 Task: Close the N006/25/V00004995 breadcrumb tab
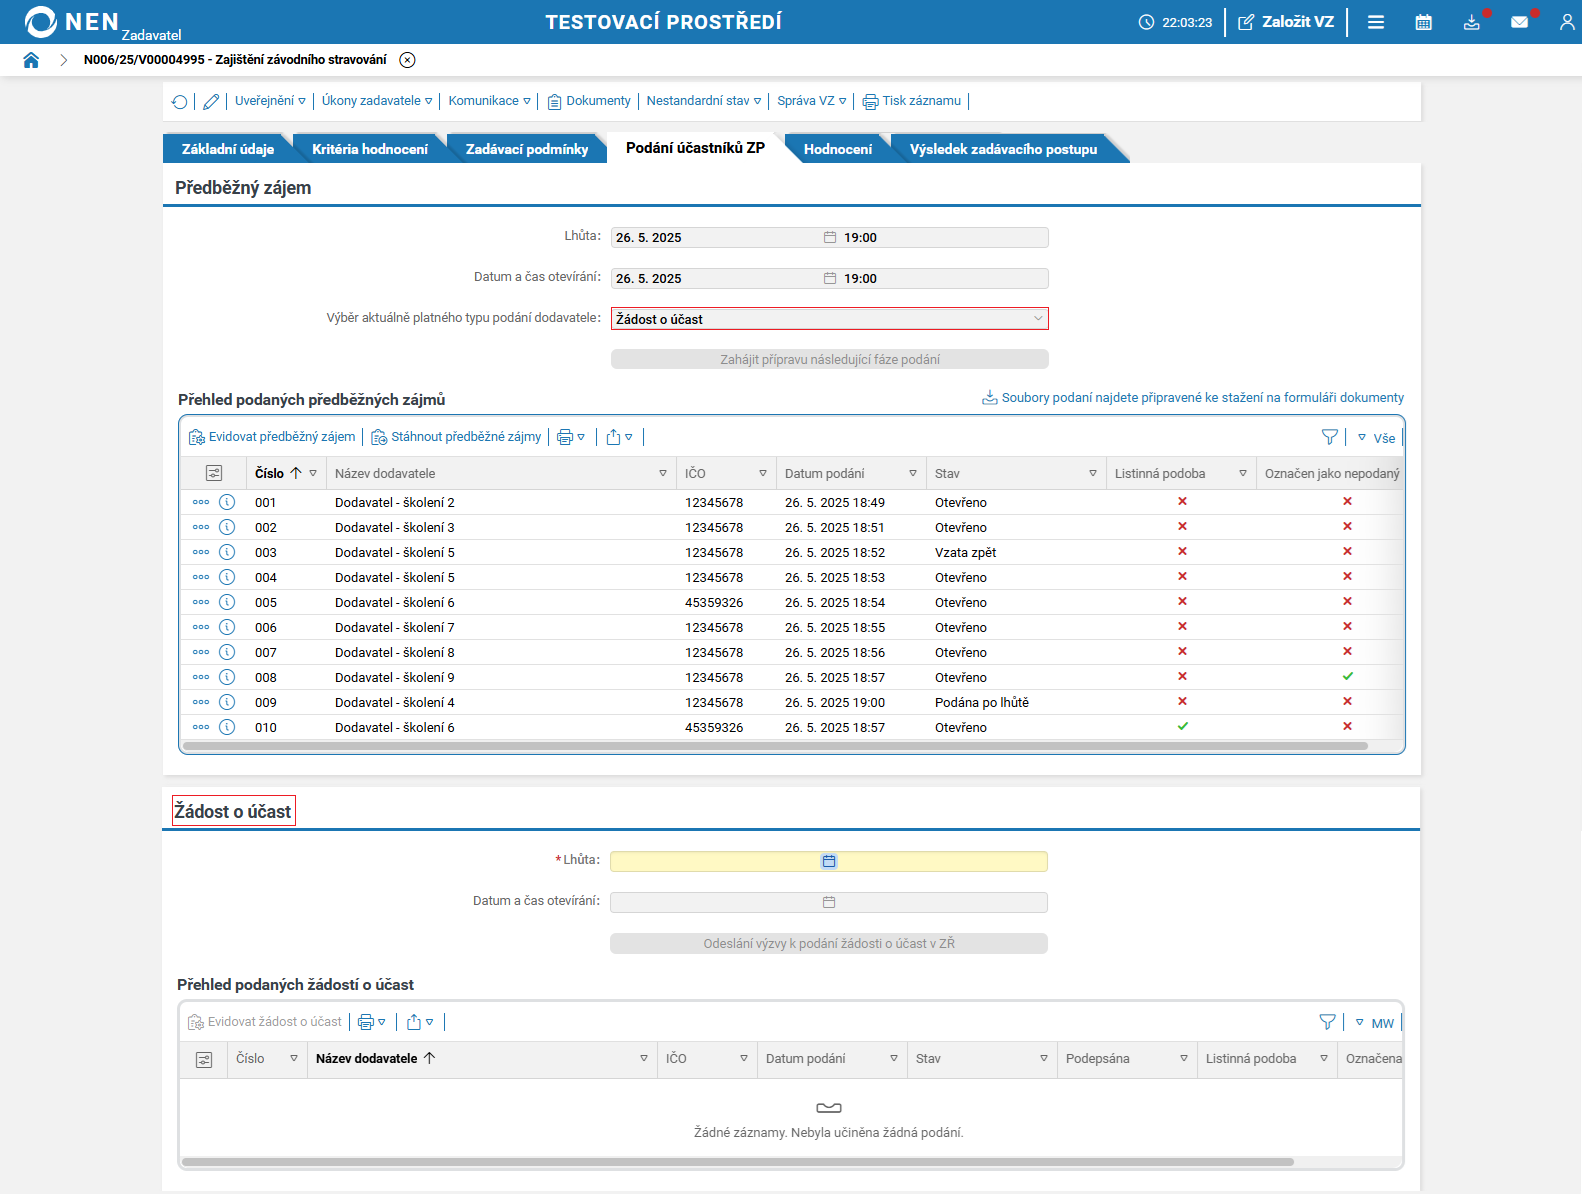point(407,60)
